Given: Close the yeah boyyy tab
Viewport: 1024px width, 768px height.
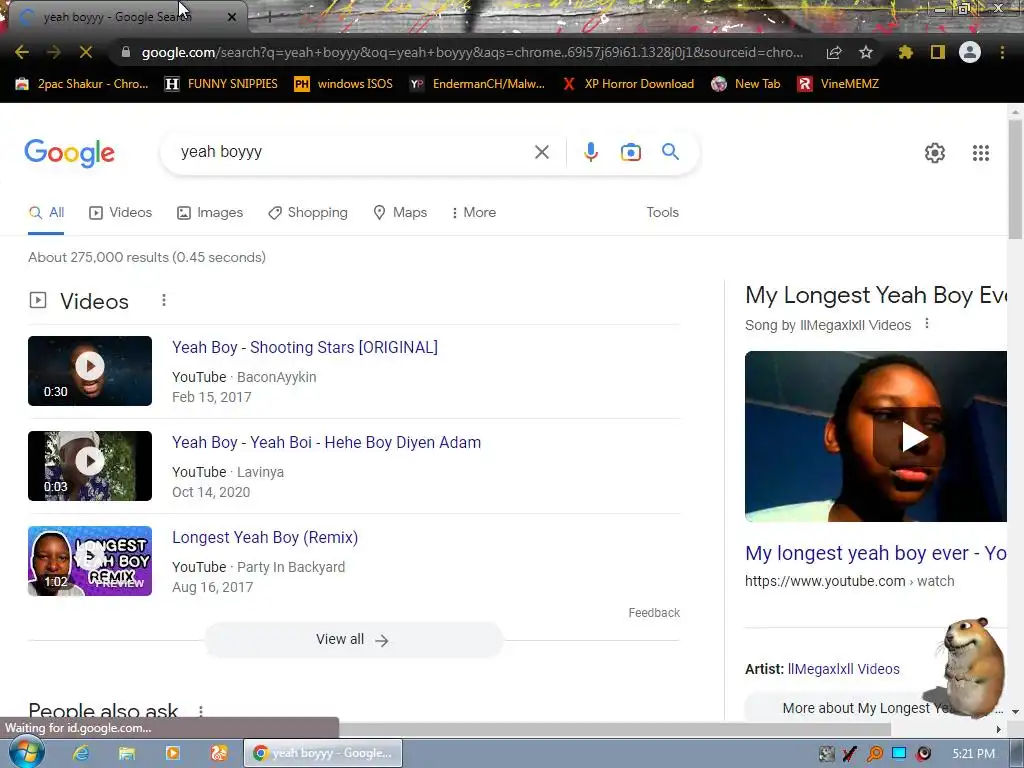Looking at the screenshot, I should (232, 17).
